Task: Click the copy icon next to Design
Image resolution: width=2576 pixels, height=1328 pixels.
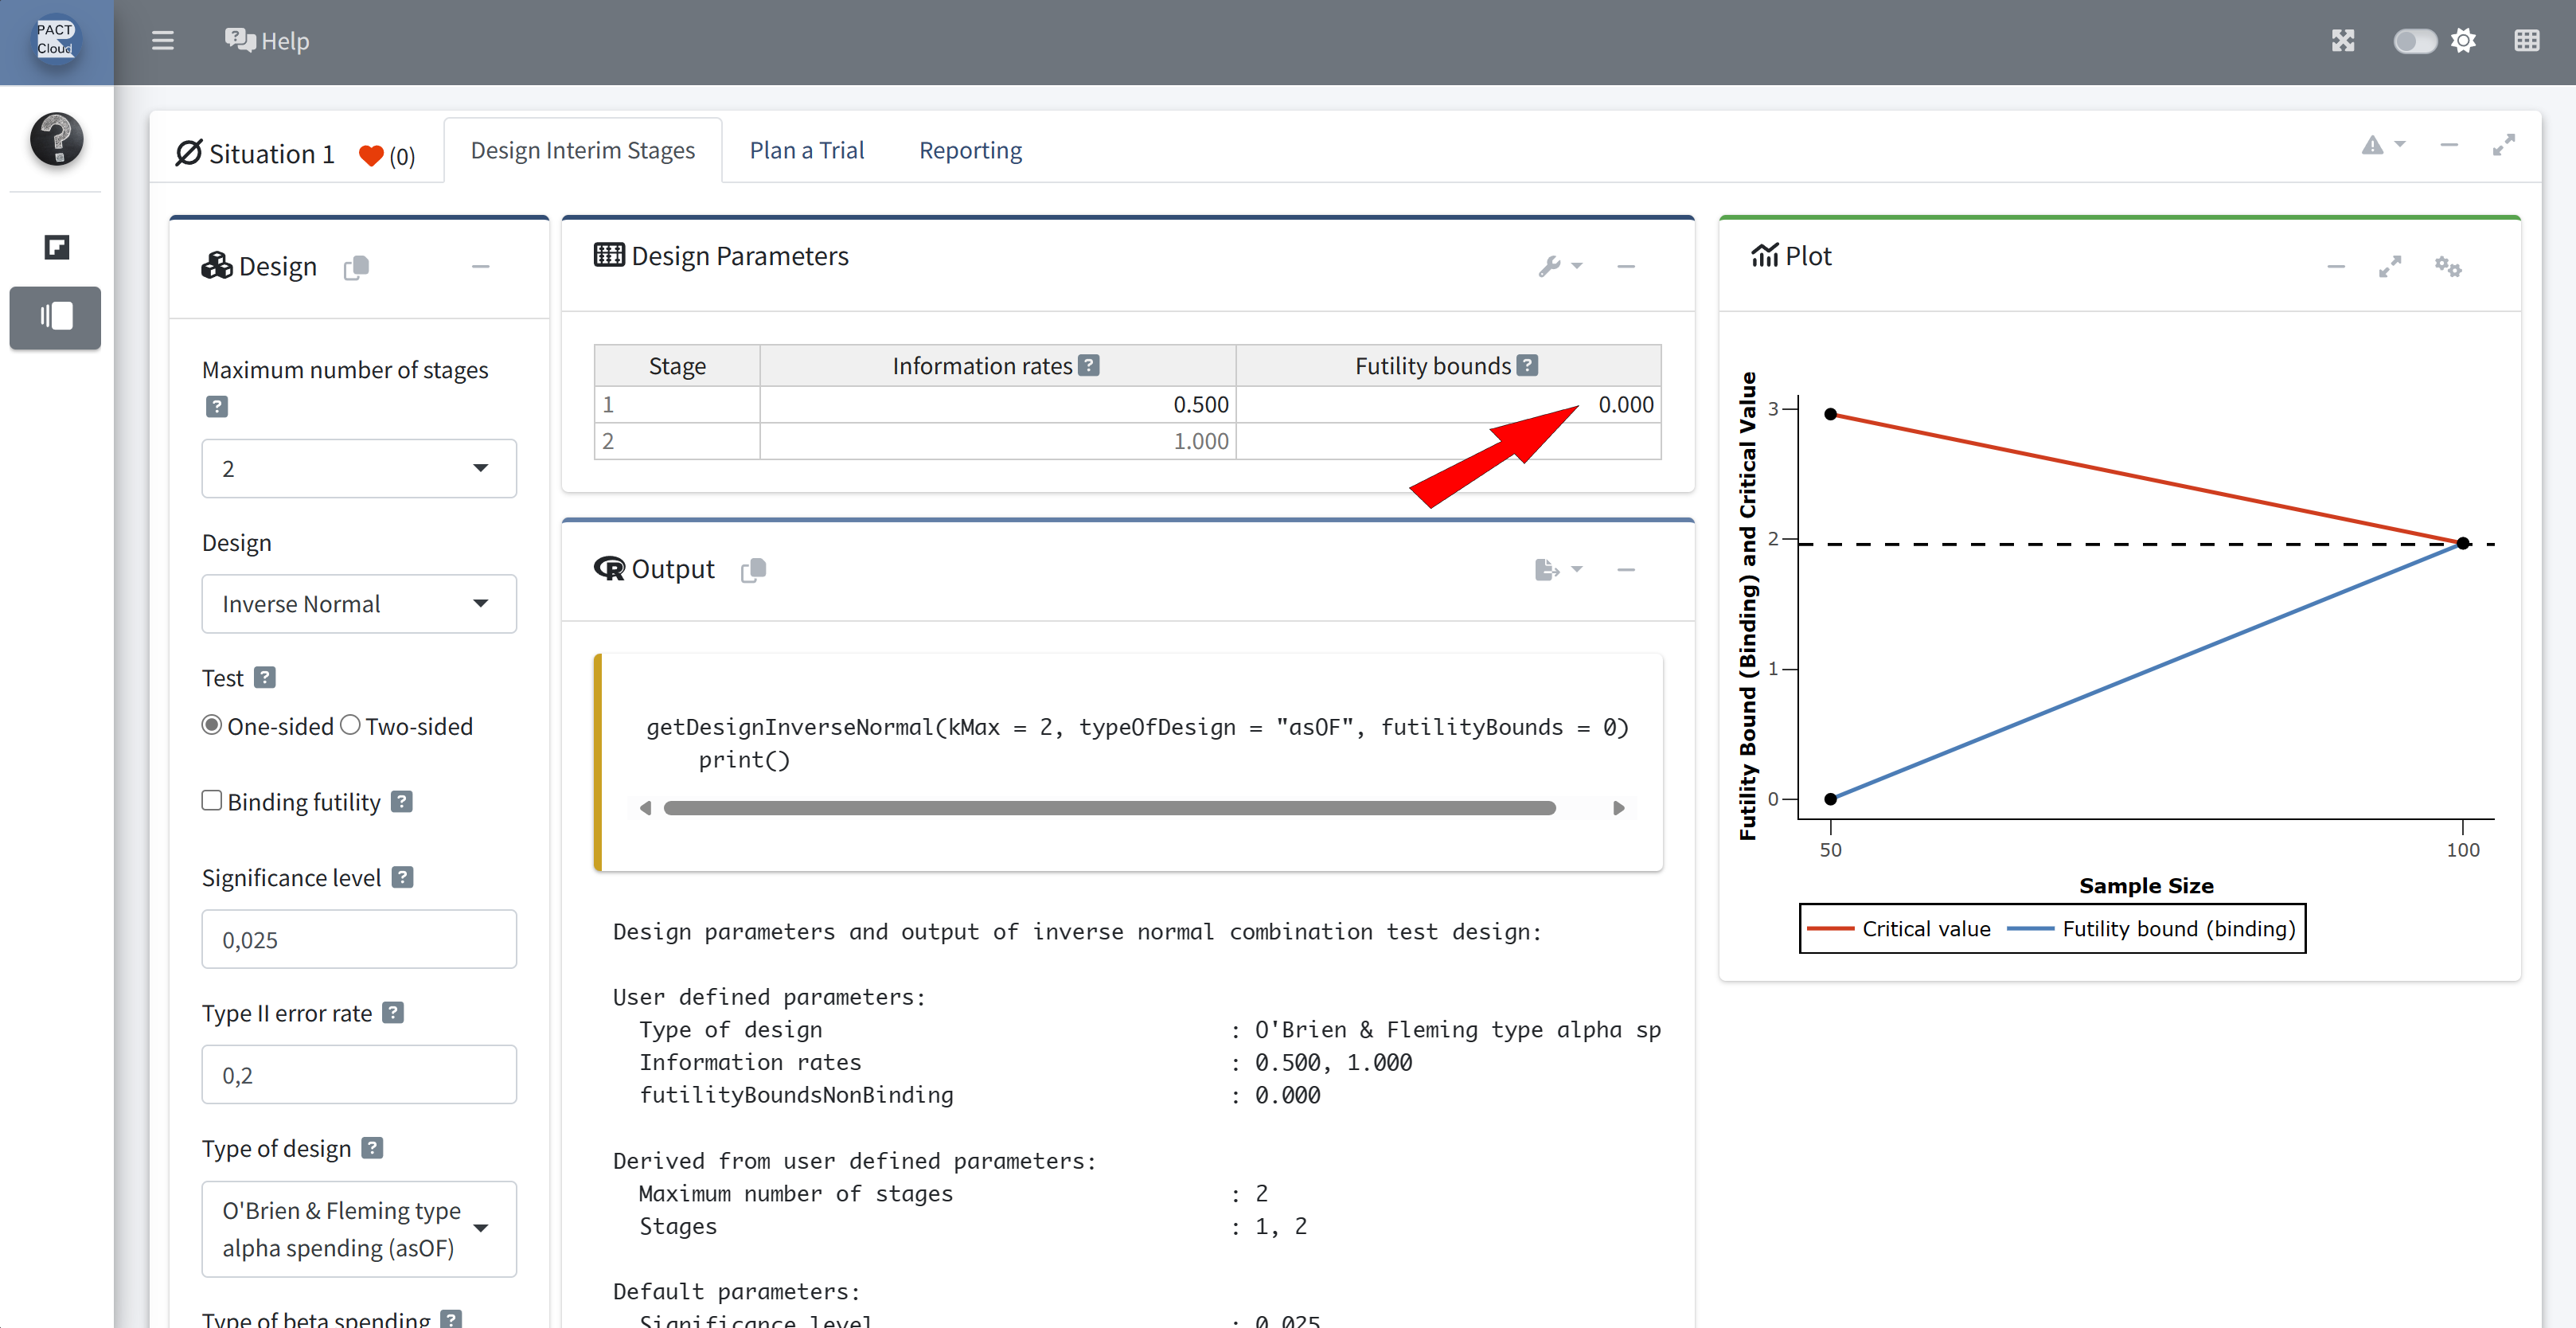Action: [x=356, y=267]
